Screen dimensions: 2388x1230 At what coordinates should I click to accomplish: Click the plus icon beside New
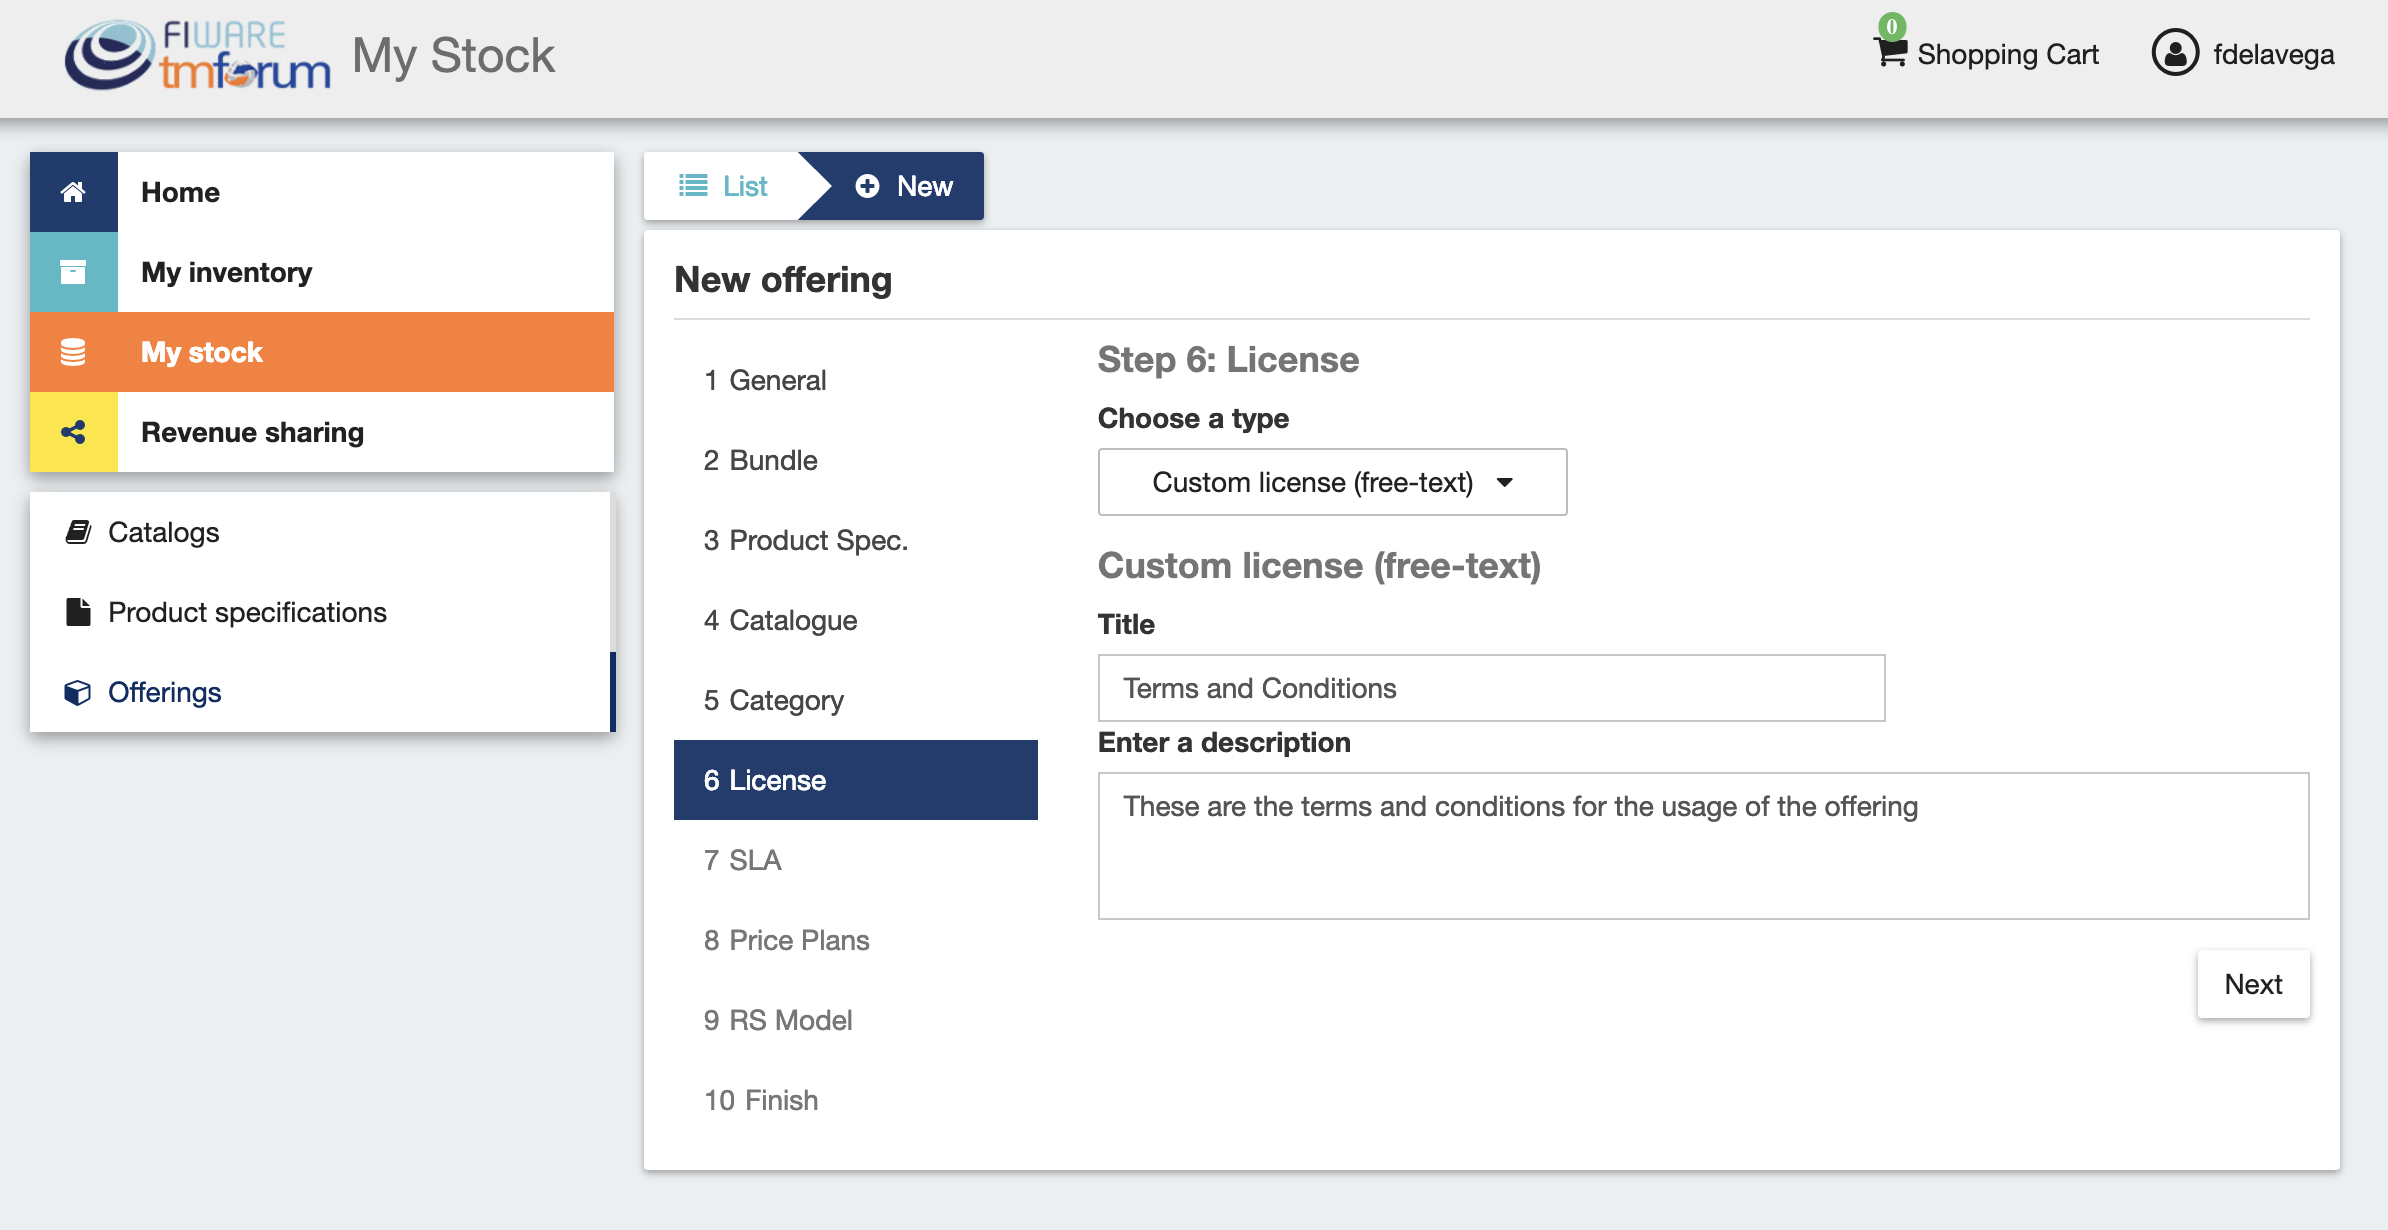867,186
